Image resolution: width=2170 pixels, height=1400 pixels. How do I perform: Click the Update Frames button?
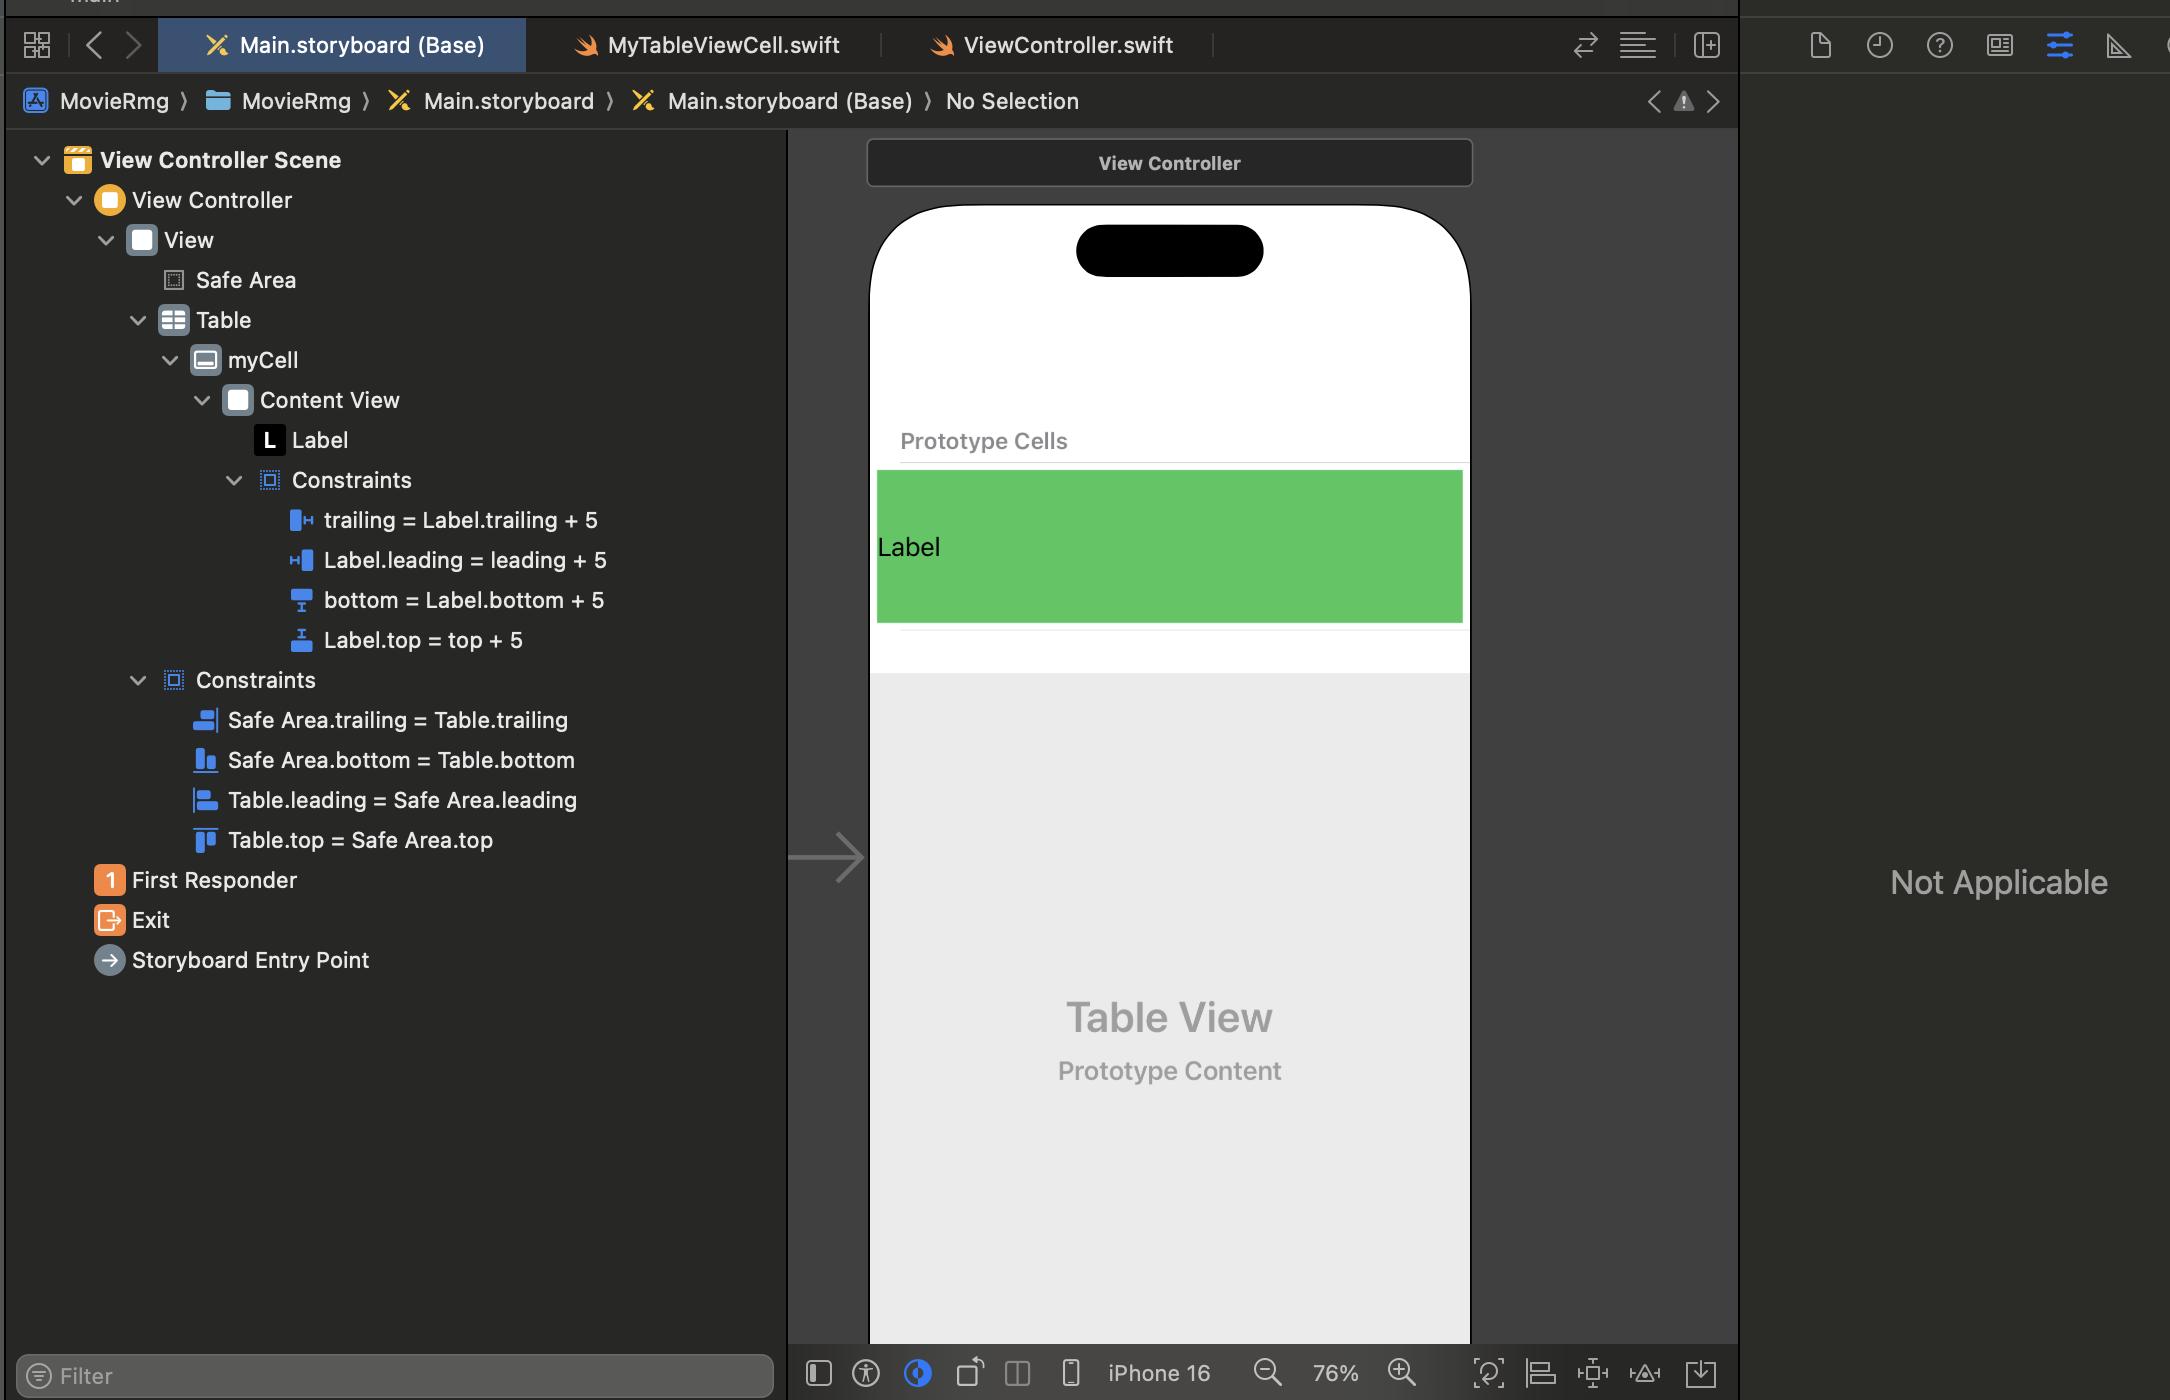[1488, 1373]
